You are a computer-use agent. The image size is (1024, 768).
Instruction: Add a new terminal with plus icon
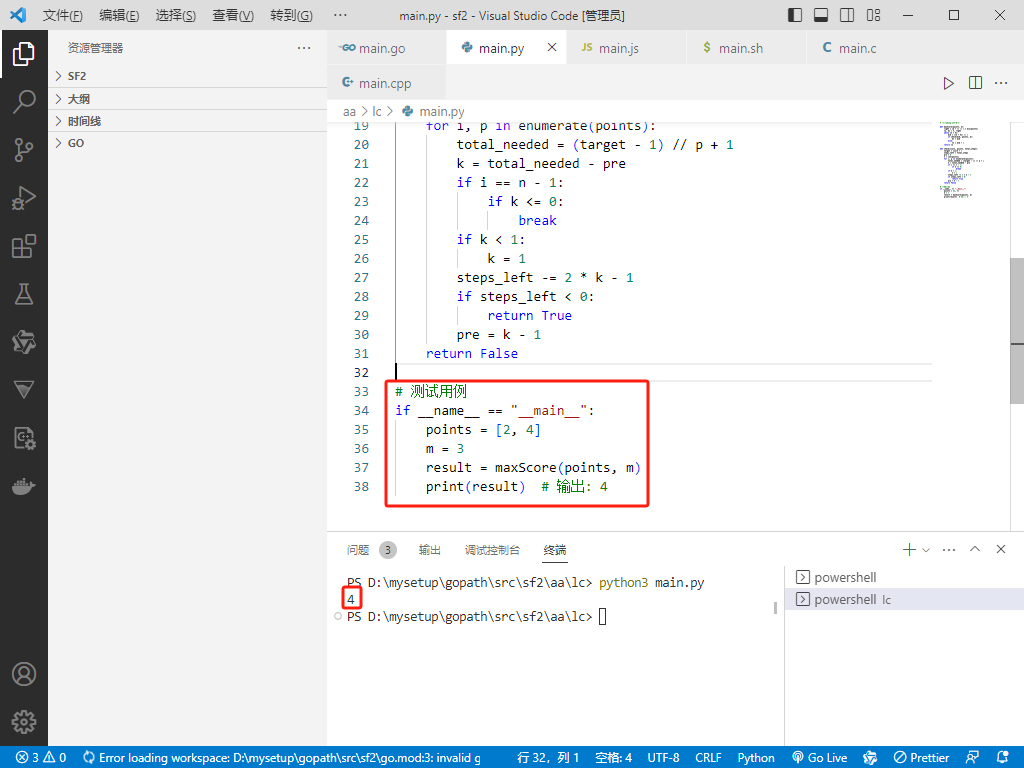coord(909,550)
